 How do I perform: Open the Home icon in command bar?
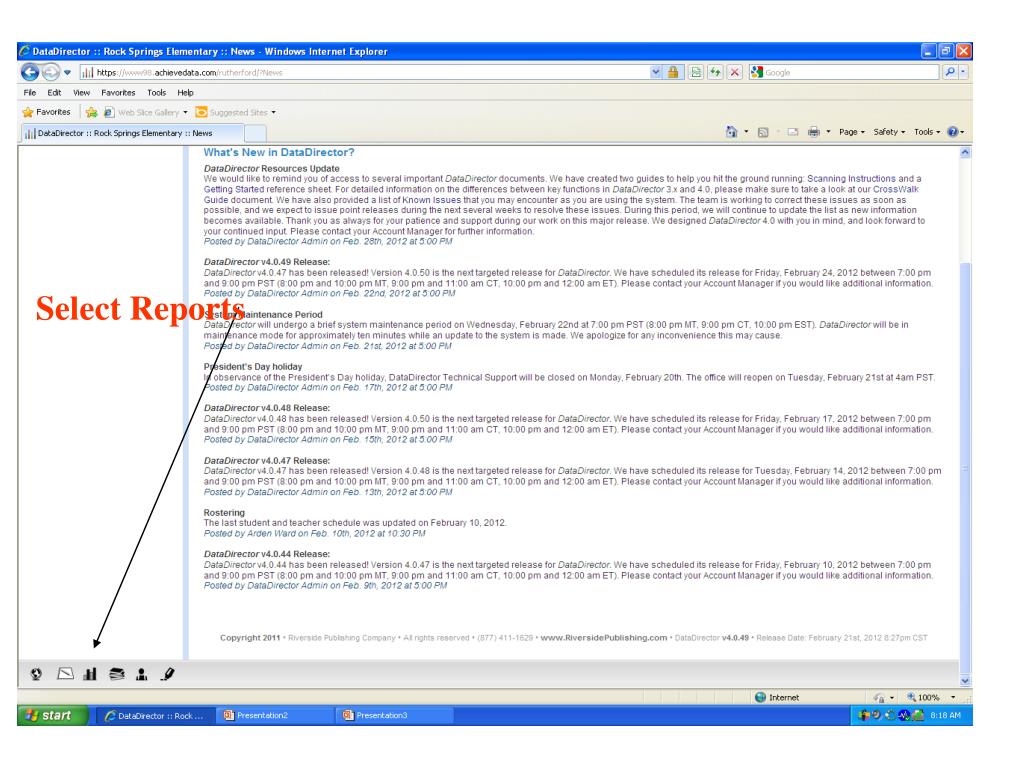click(731, 132)
